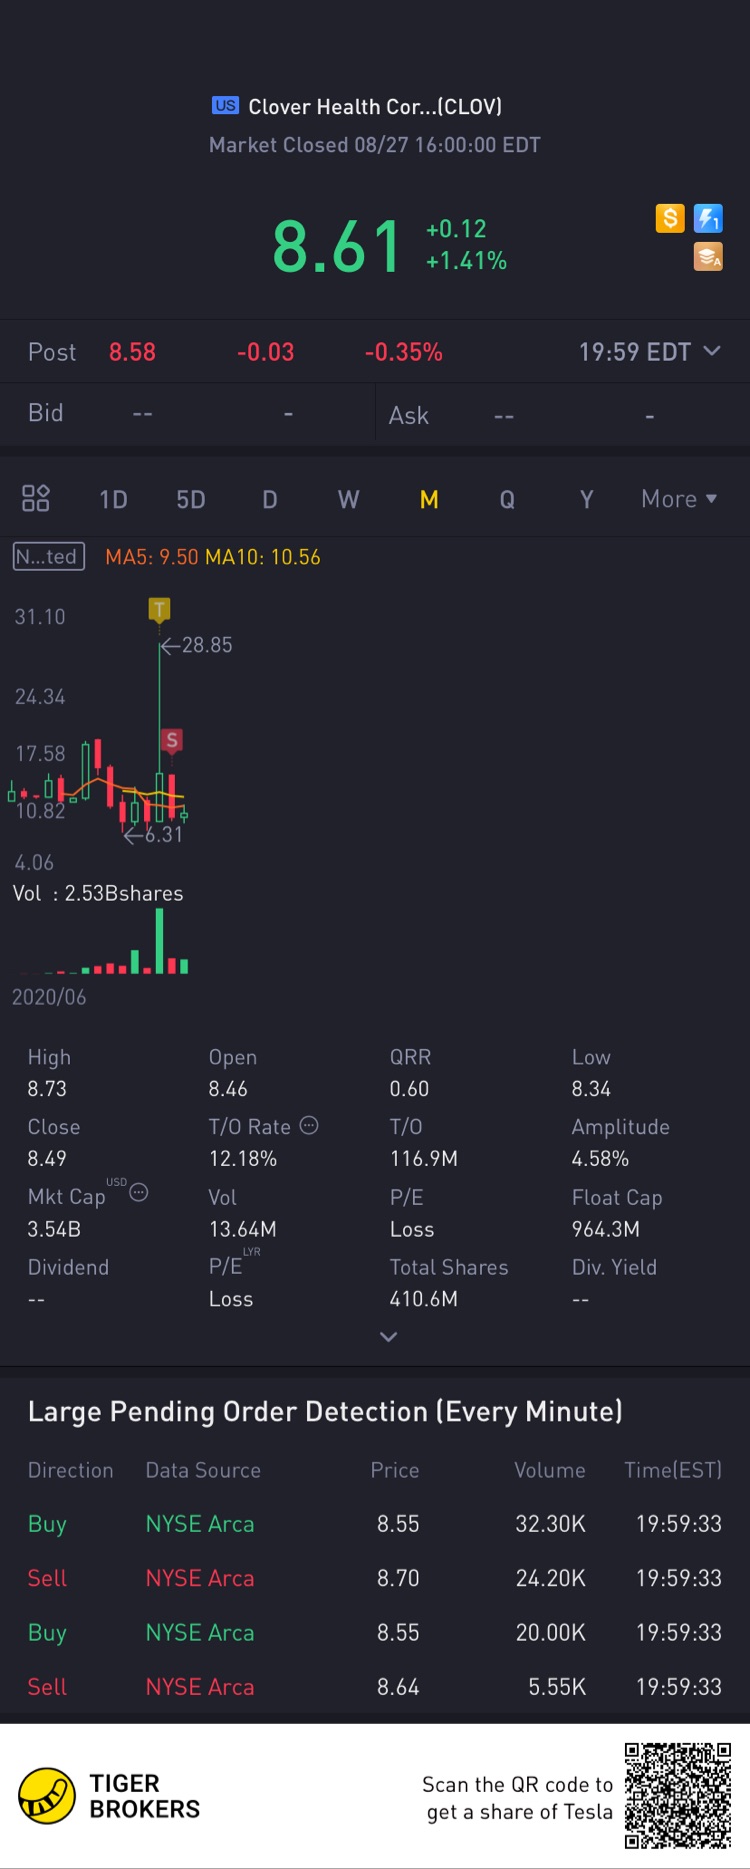Tap the Tiger Brokers logo
This screenshot has height=1869, width=750.
point(47,1796)
